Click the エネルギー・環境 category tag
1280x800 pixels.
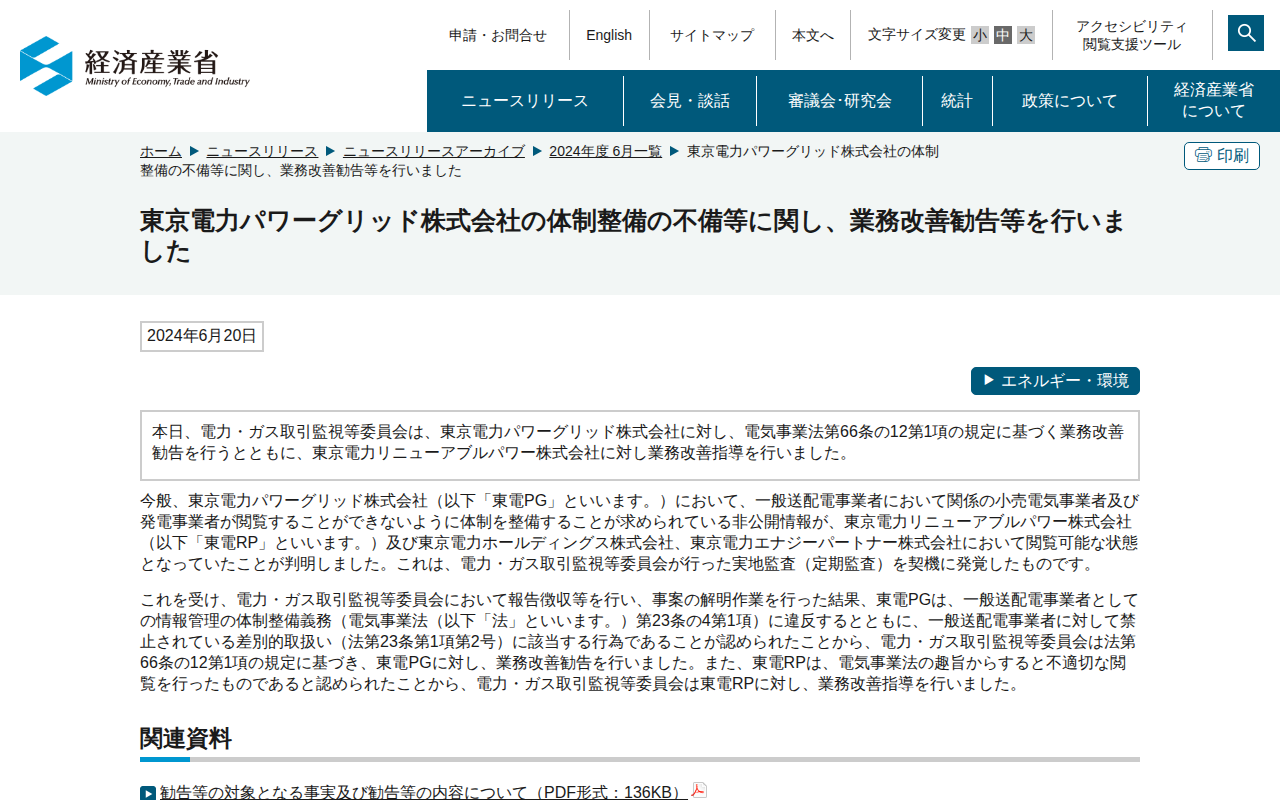tap(1055, 381)
